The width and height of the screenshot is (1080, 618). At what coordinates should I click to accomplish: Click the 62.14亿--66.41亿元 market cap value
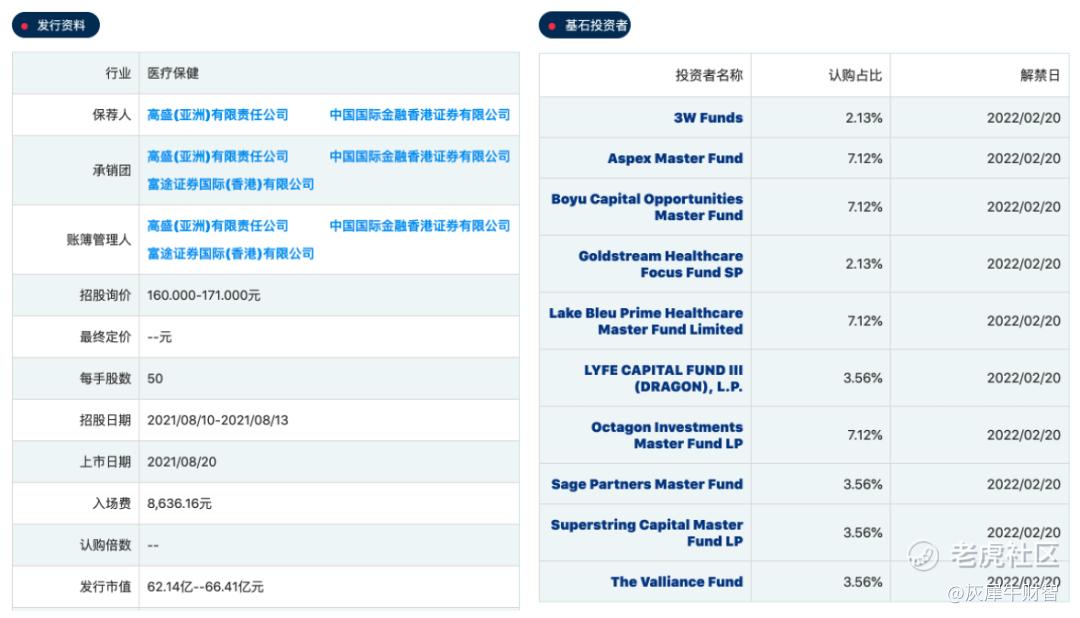click(205, 587)
